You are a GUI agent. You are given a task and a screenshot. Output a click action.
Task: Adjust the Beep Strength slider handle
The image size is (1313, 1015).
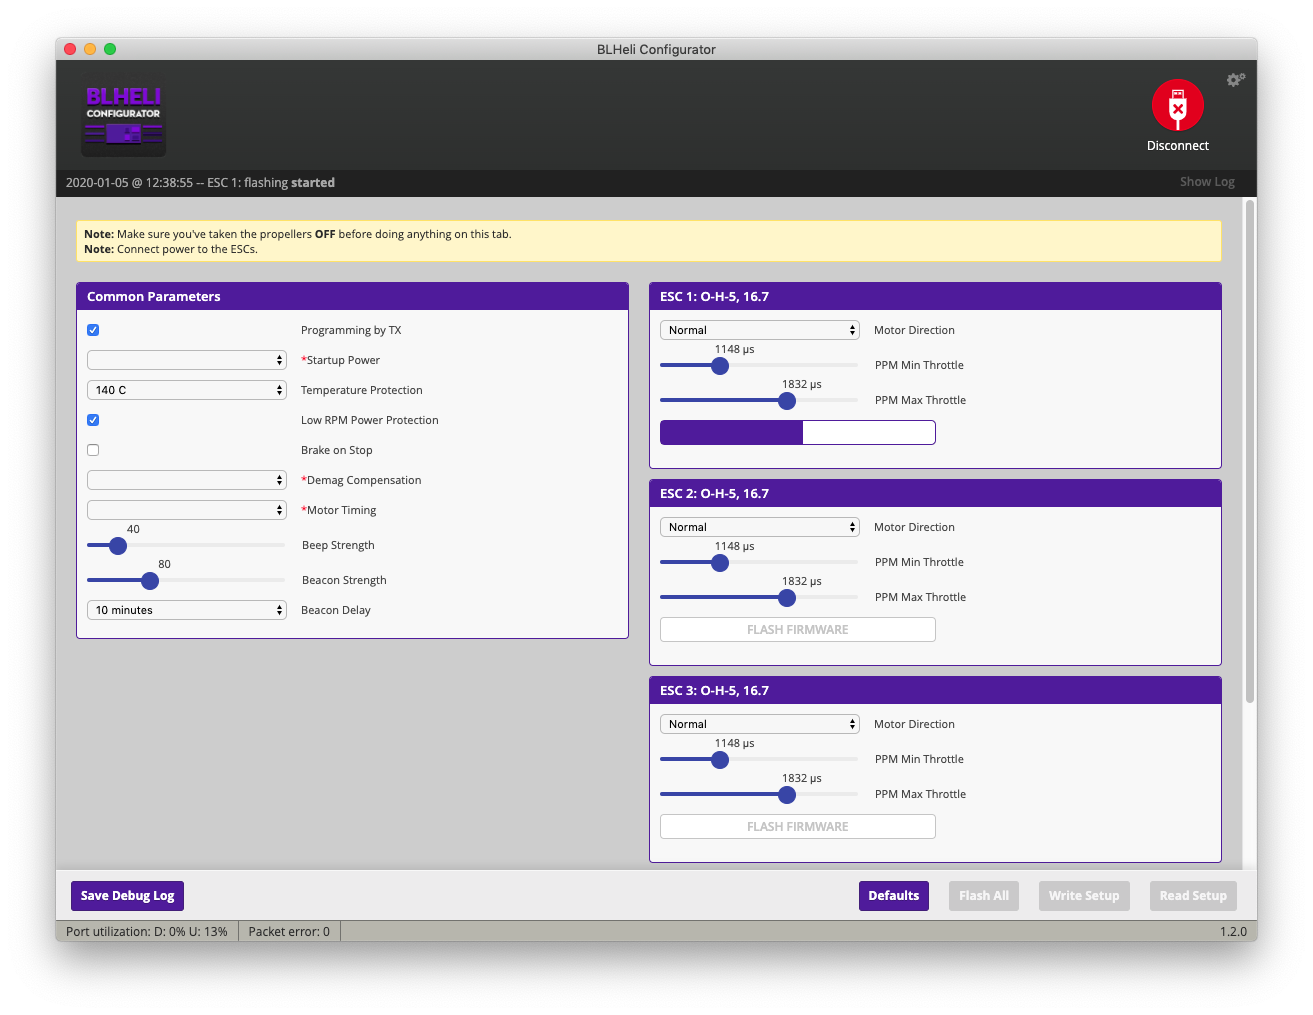pos(118,546)
